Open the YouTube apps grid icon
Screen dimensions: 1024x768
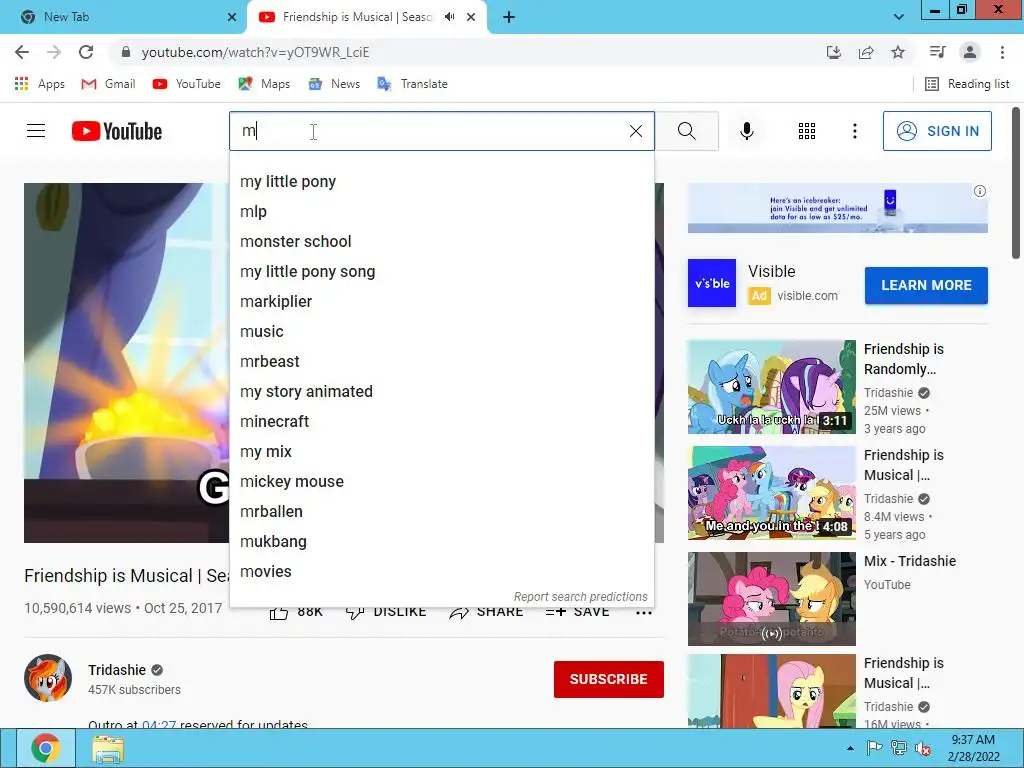(x=807, y=131)
